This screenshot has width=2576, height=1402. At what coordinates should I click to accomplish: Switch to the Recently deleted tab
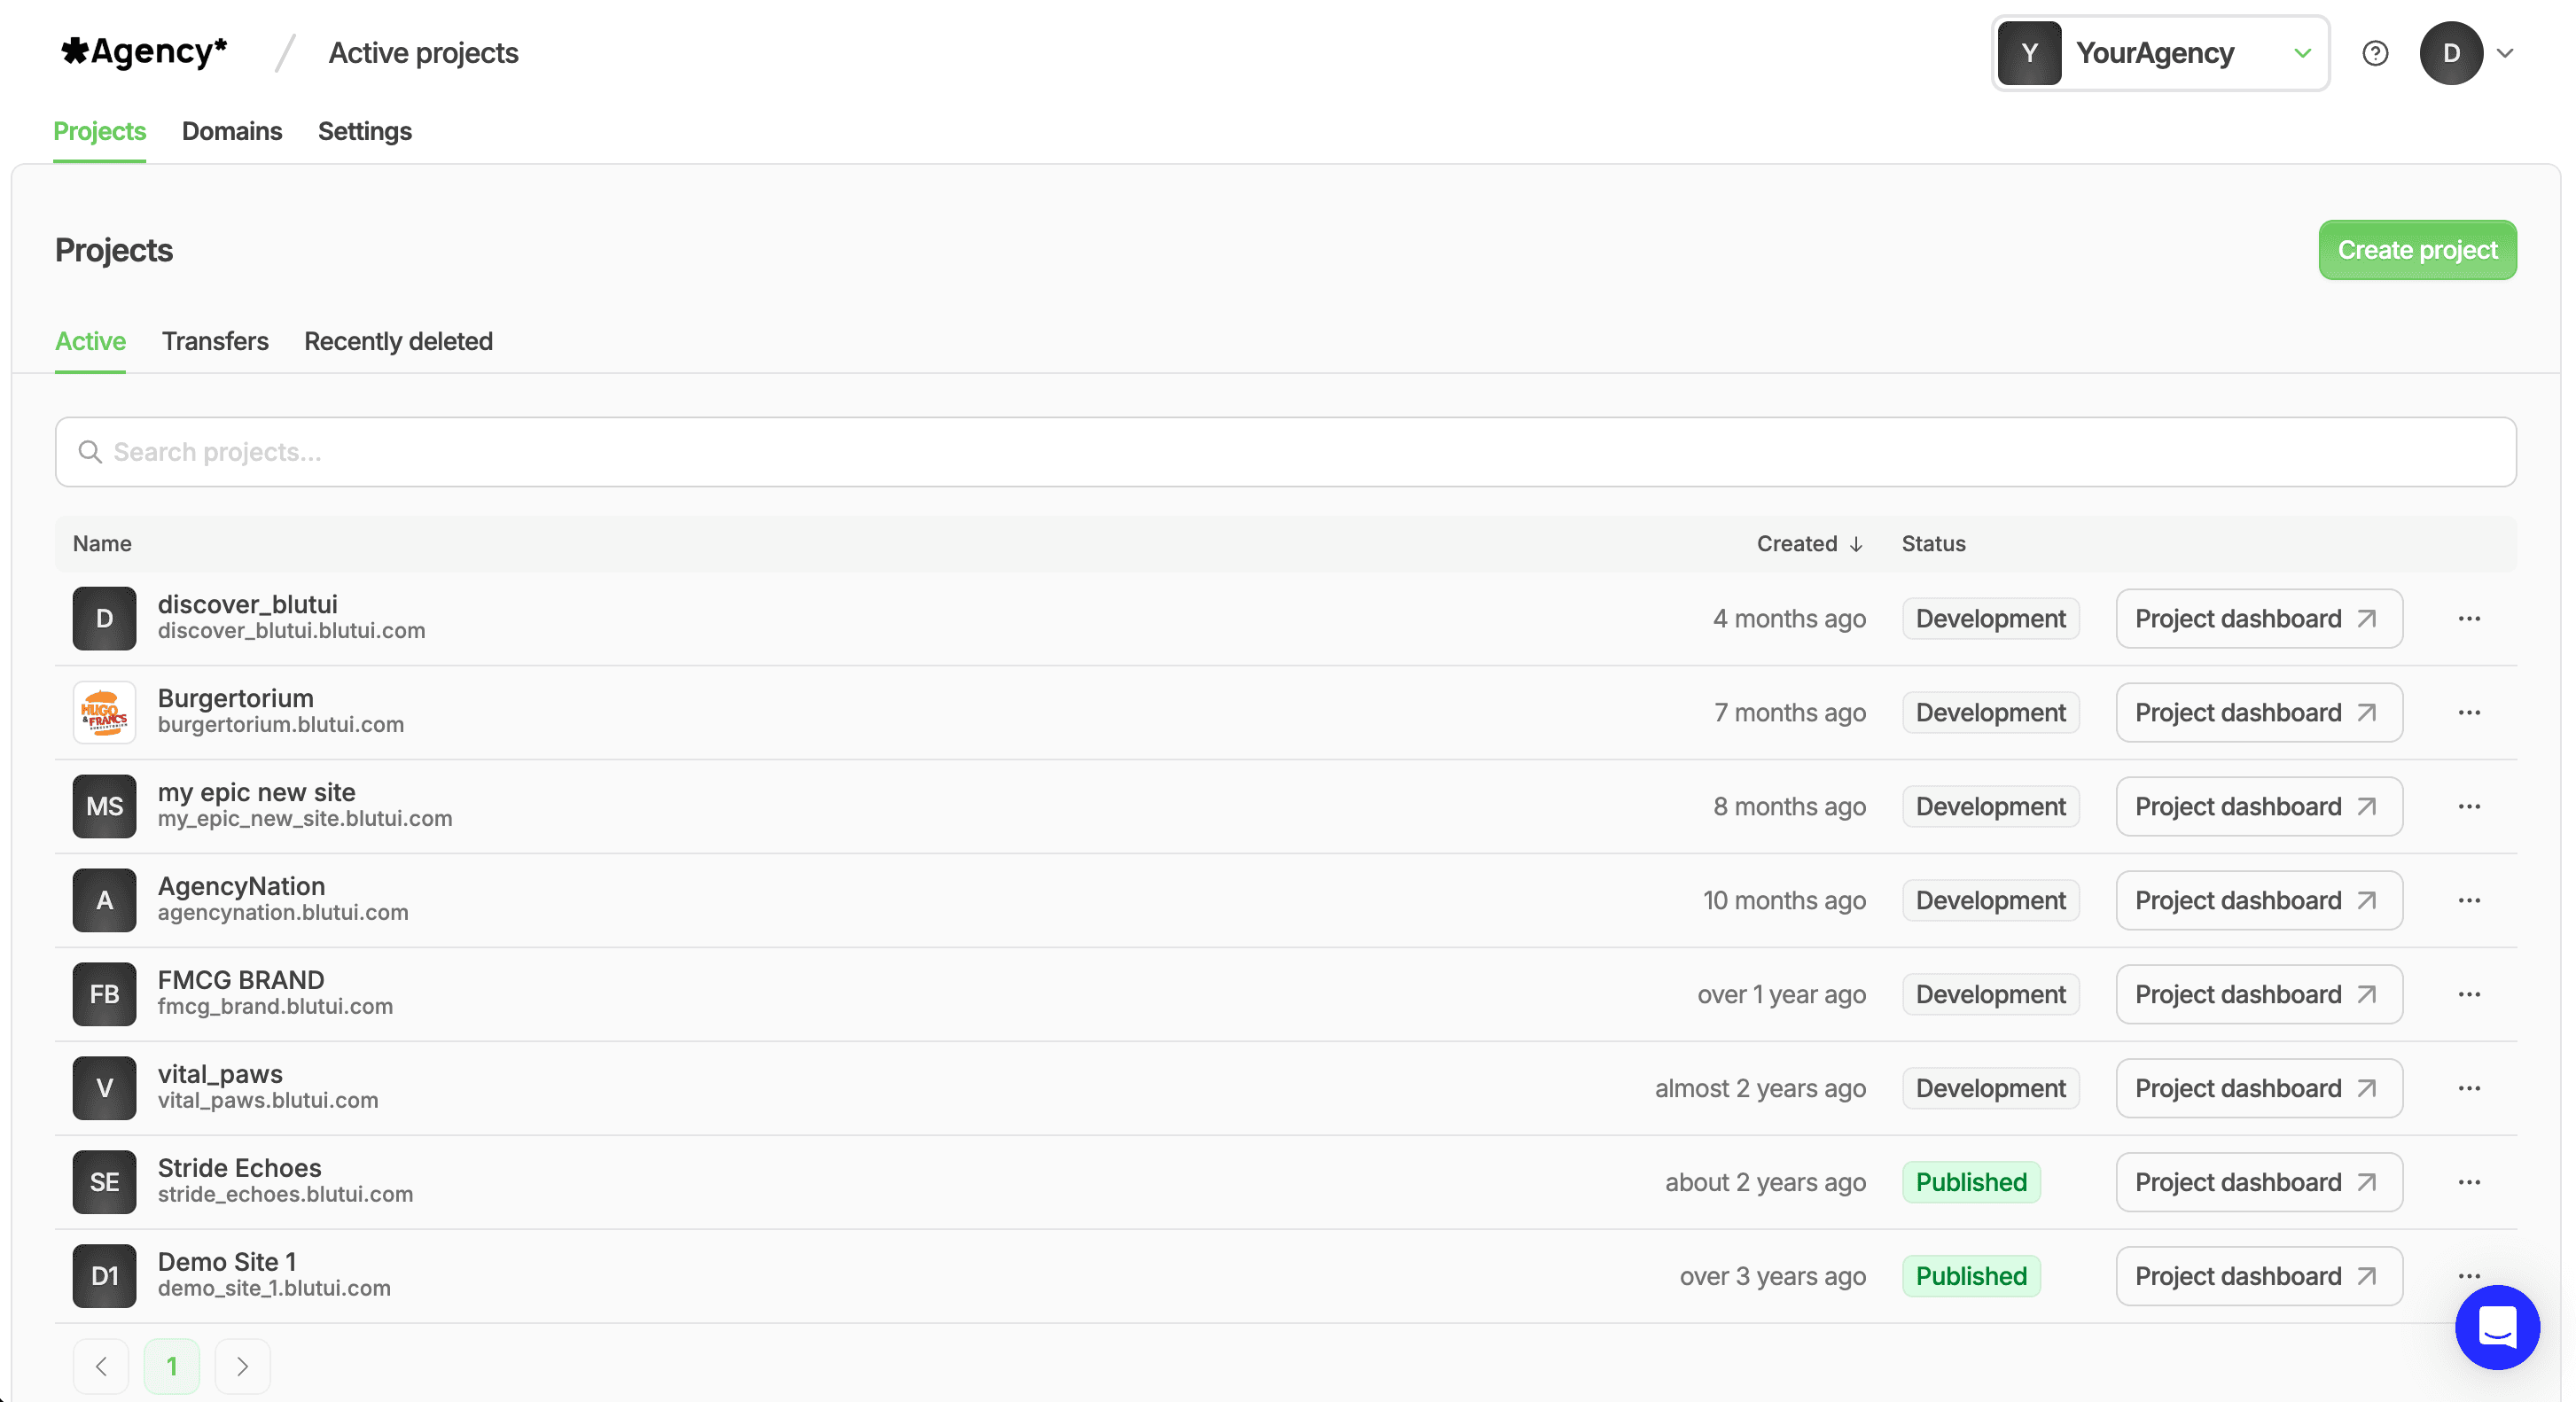pos(398,341)
